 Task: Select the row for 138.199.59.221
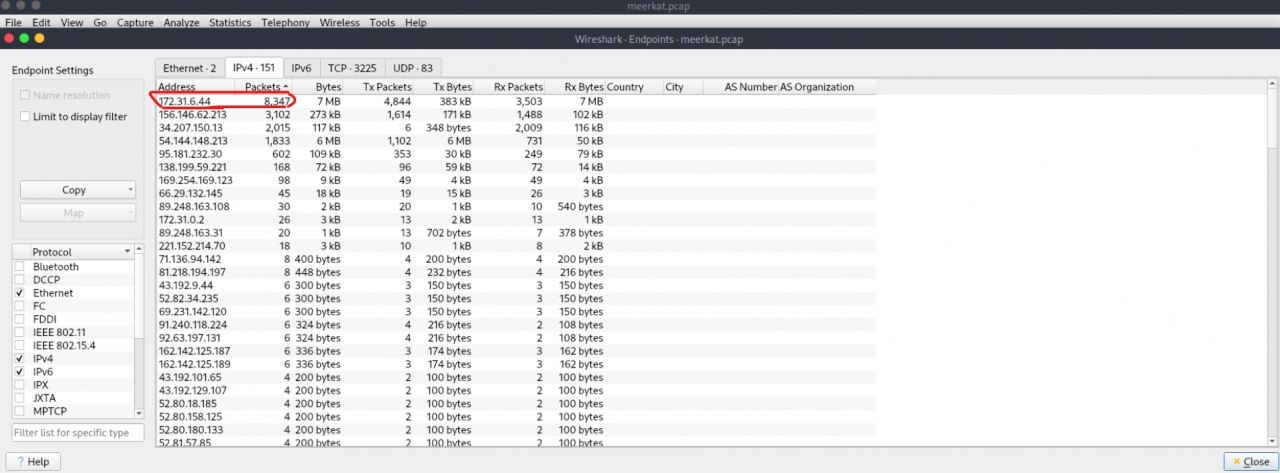click(516, 167)
